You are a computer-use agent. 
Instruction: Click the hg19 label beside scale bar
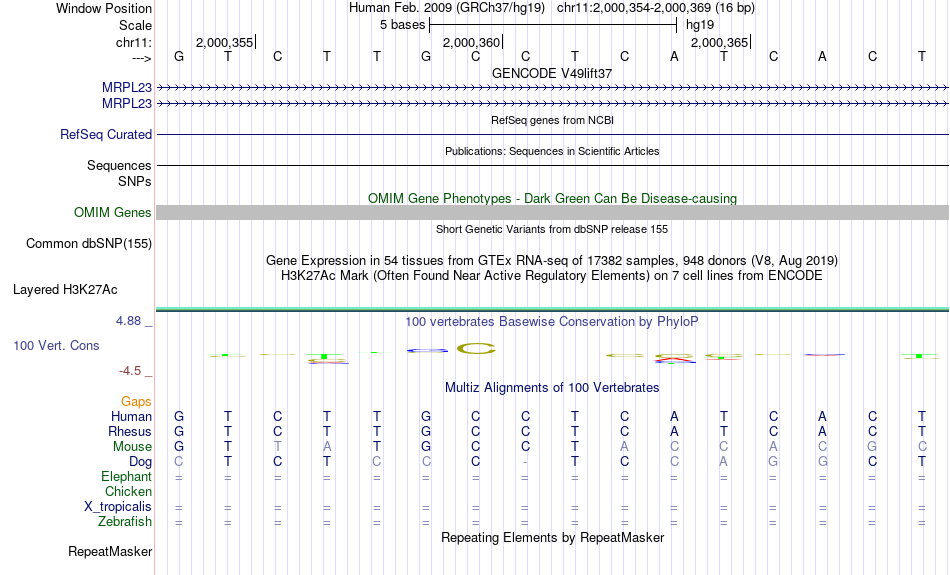point(700,25)
